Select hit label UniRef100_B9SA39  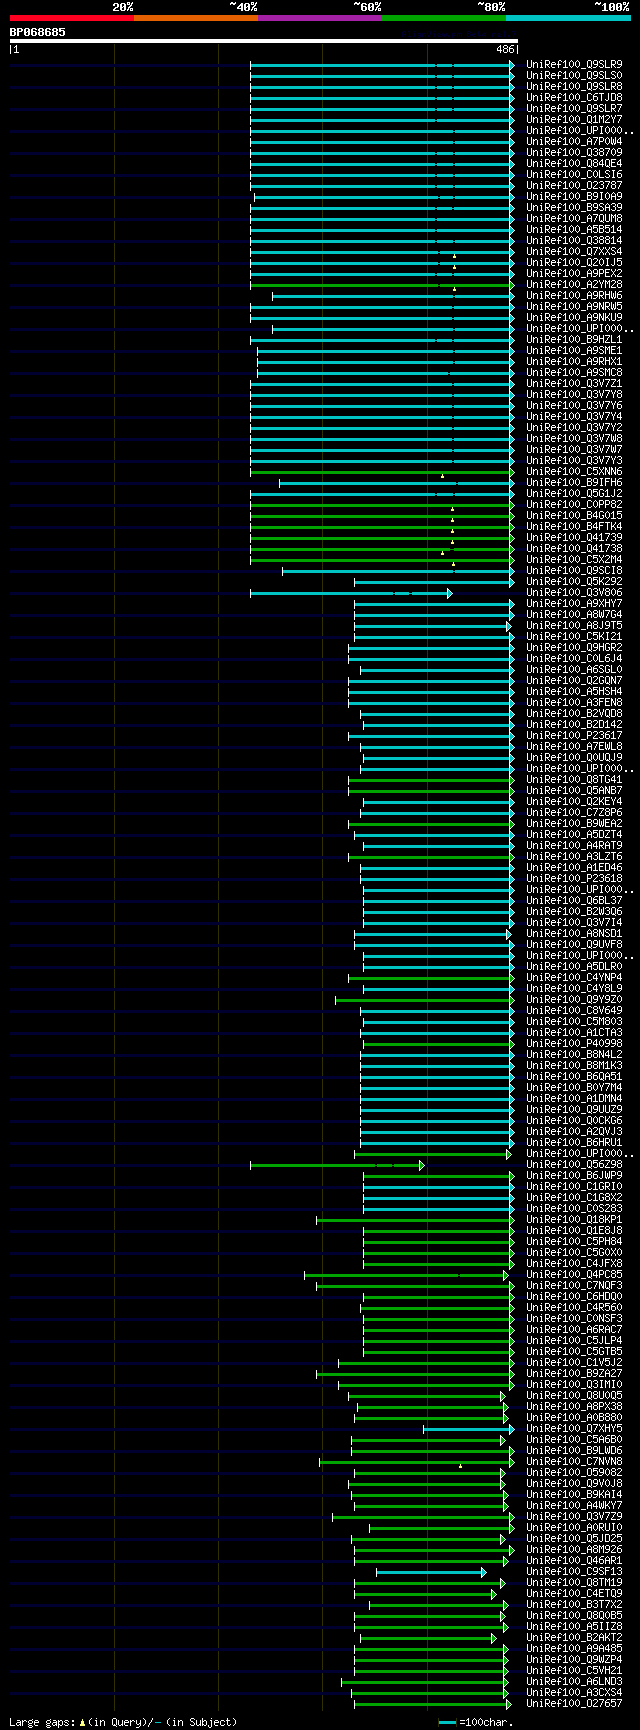(x=574, y=208)
